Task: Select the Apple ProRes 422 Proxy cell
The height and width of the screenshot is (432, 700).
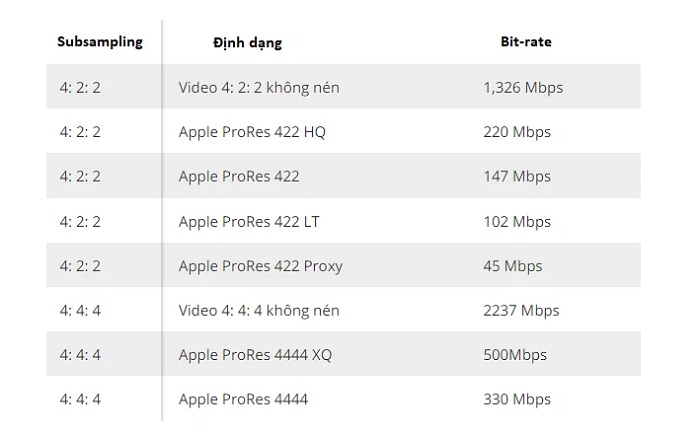Action: click(x=260, y=266)
